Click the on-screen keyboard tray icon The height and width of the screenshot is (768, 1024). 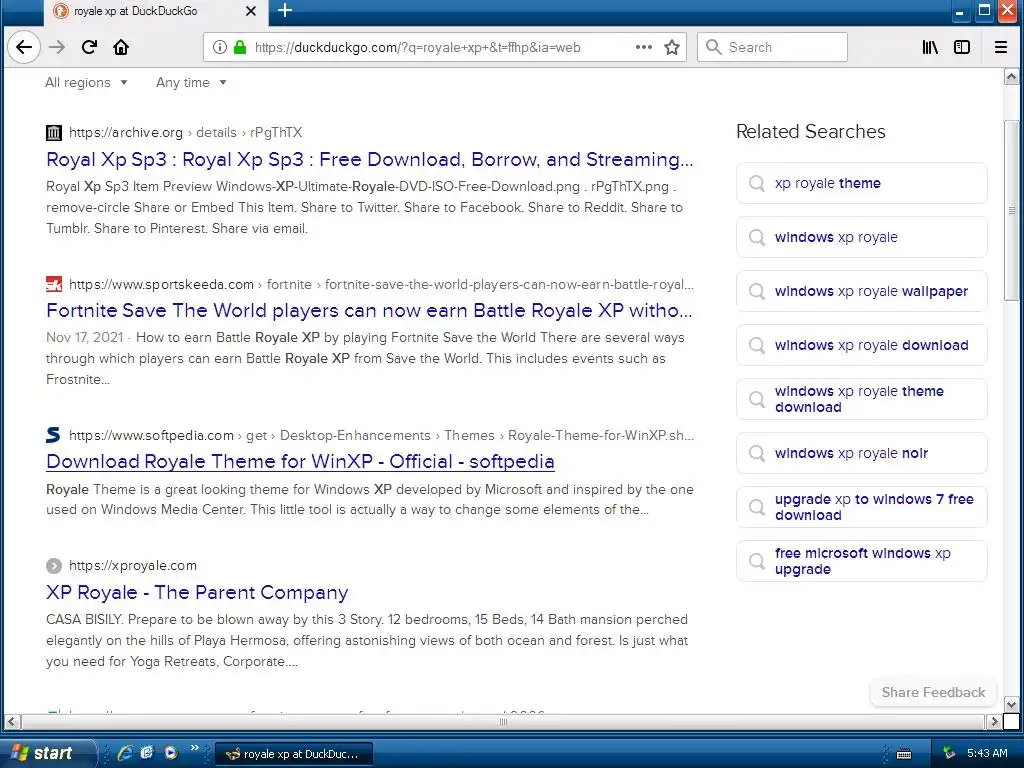(904, 754)
